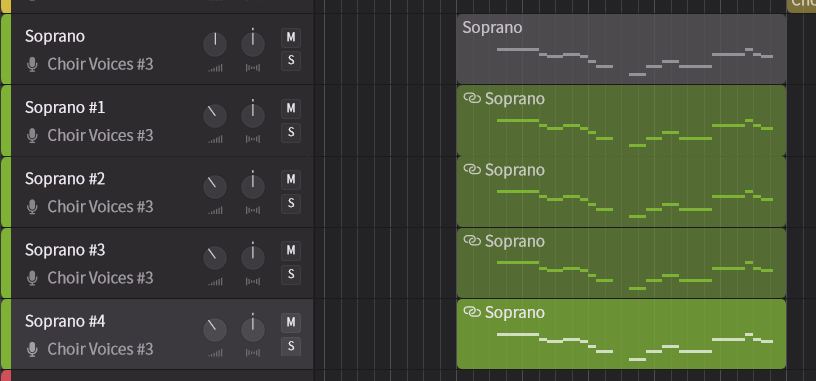Open Choir Voices #3 instrument on Soprano #2
Image resolution: width=816 pixels, height=381 pixels.
[x=100, y=207]
